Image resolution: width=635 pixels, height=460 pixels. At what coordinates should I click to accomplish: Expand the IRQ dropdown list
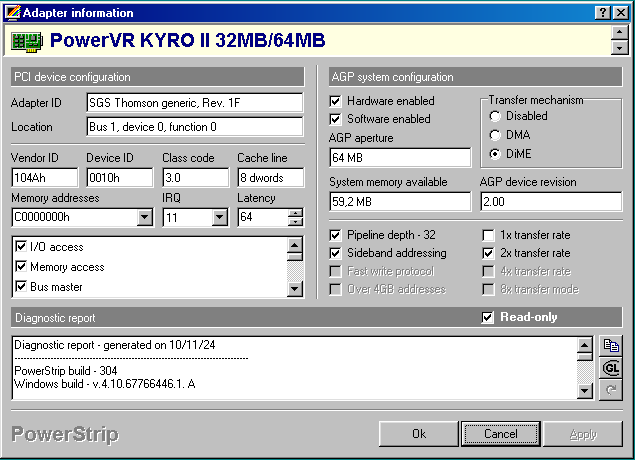(x=221, y=217)
